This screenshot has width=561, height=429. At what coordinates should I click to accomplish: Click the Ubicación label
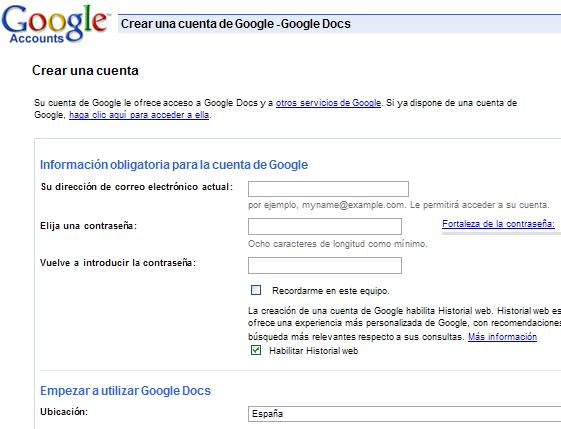point(64,412)
